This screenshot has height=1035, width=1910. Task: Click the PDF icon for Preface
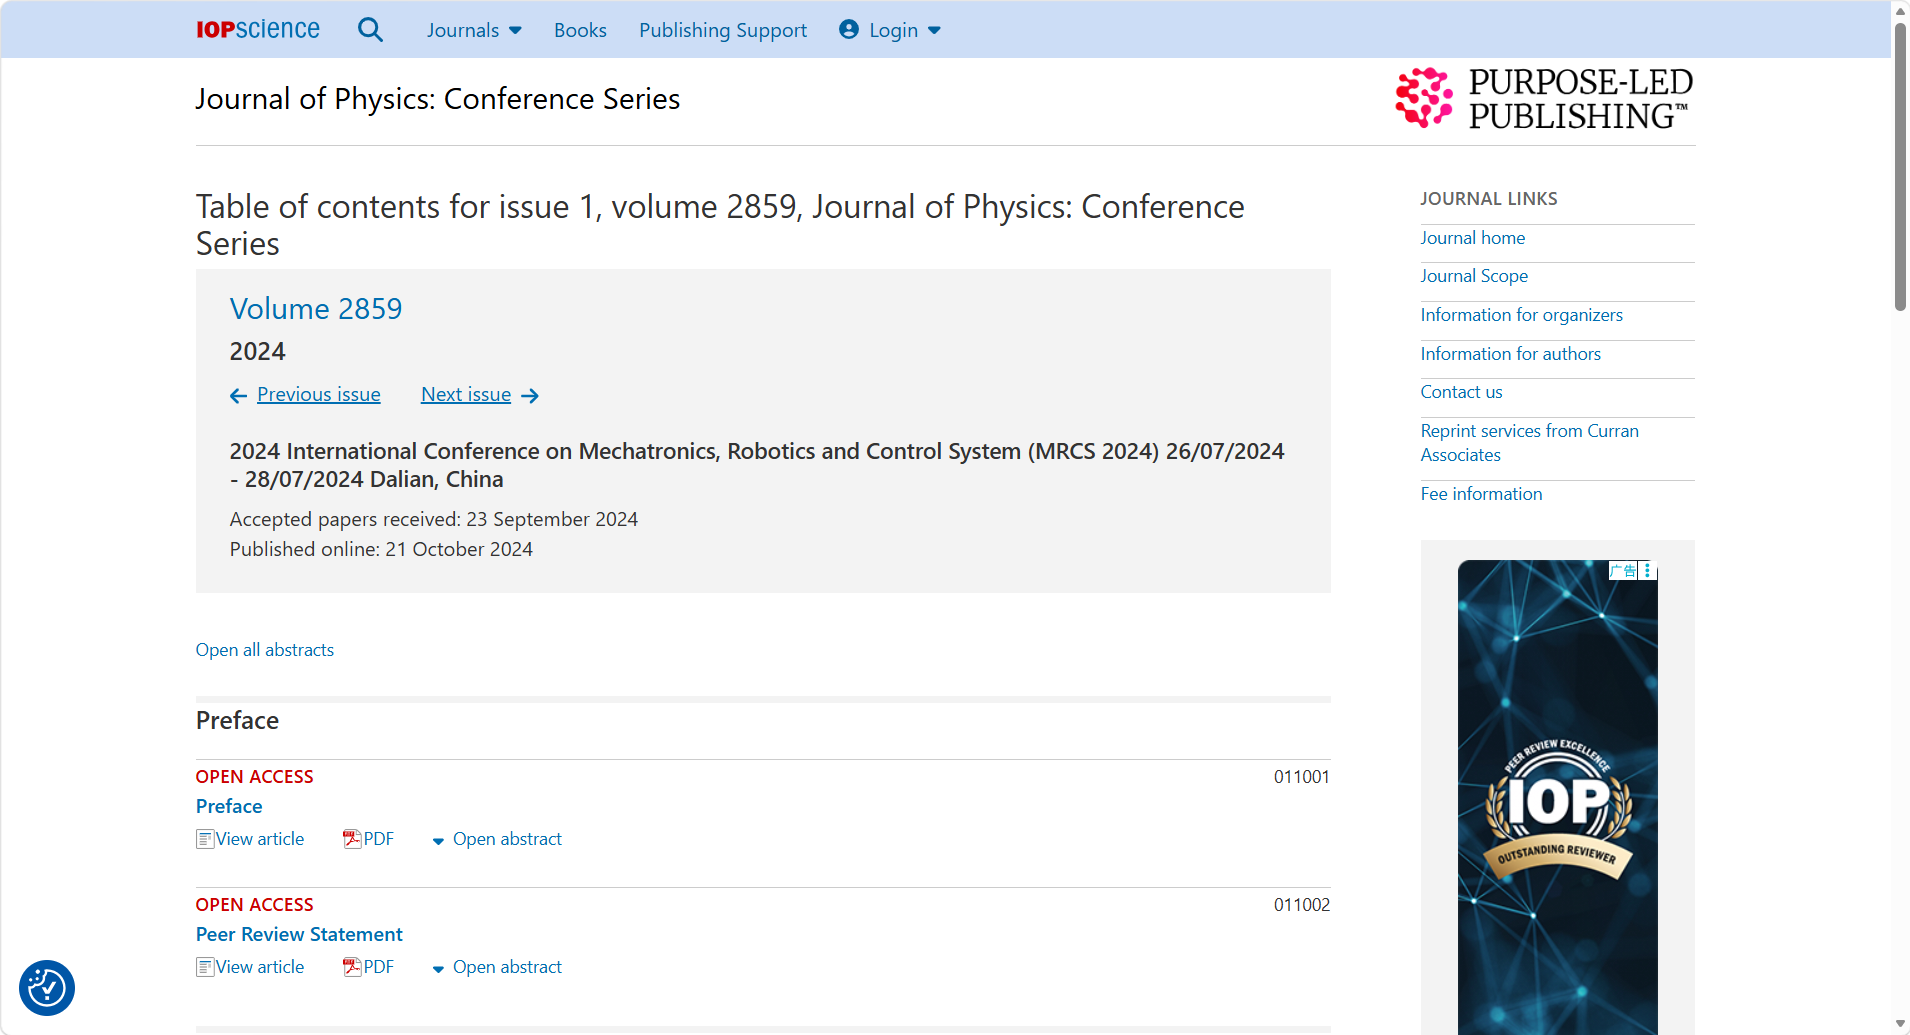[352, 839]
